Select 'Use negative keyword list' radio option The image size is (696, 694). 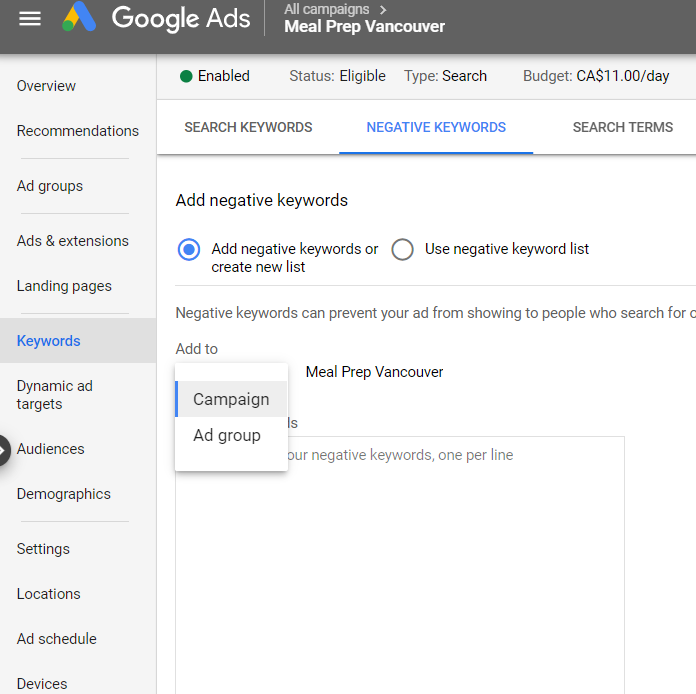click(x=403, y=250)
